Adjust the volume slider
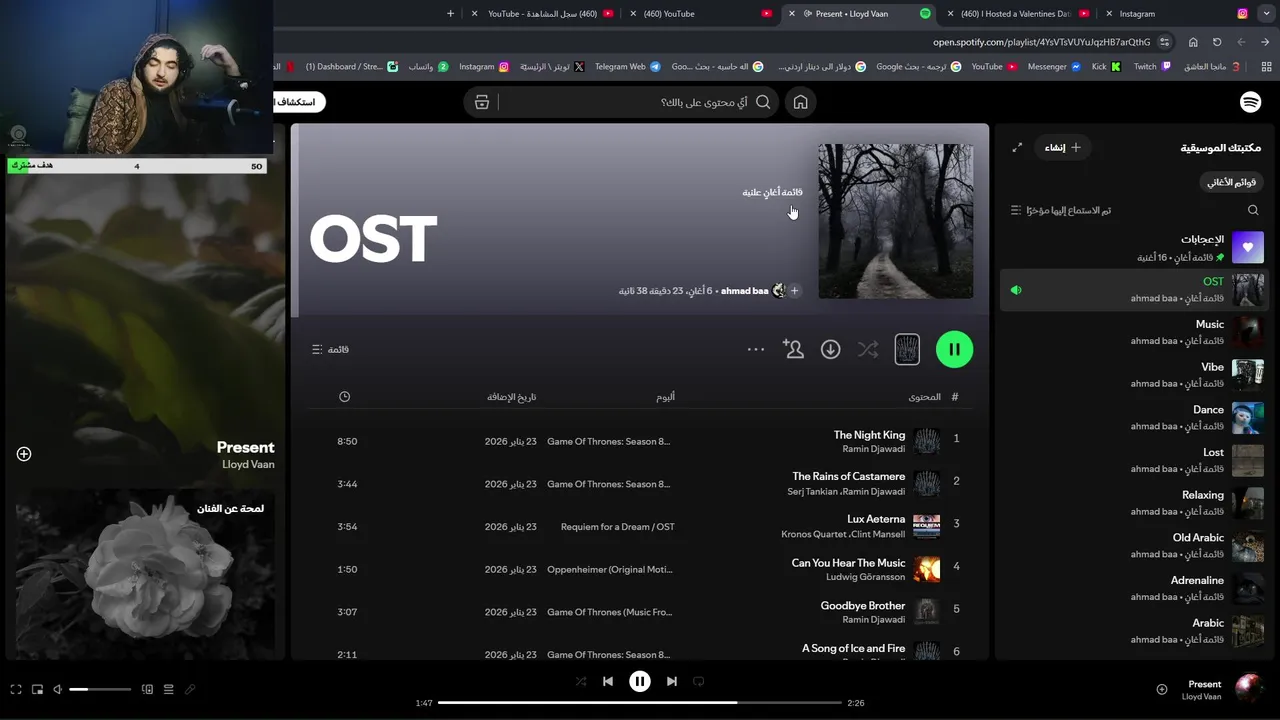The image size is (1280, 720). pos(100,689)
